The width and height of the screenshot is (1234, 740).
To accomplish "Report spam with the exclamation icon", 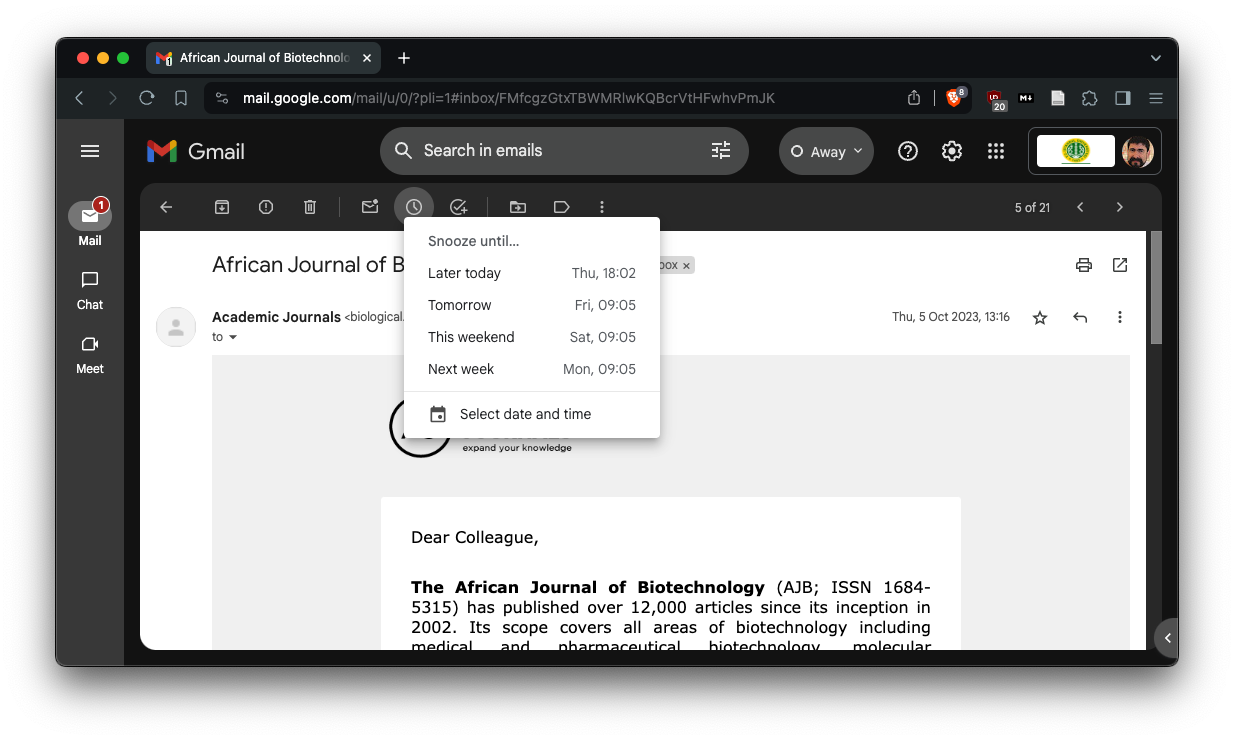I will [266, 207].
